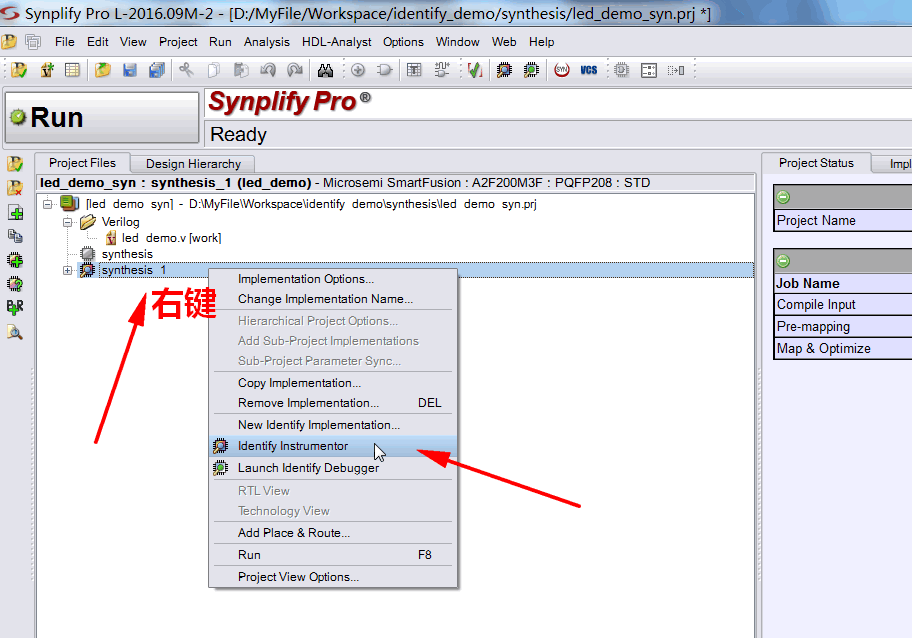This screenshot has width=912, height=638.
Task: Click the open file folder toolbar icon
Action: (x=103, y=70)
